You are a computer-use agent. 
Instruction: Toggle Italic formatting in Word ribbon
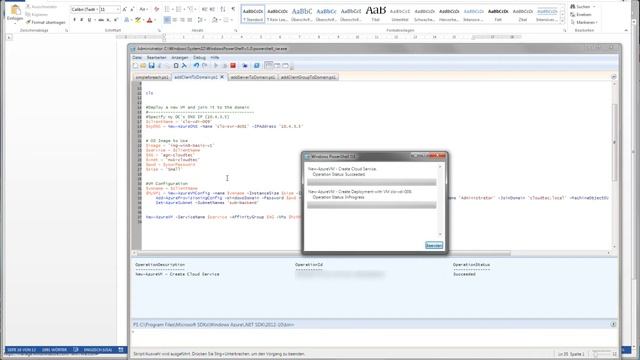tap(82, 20)
